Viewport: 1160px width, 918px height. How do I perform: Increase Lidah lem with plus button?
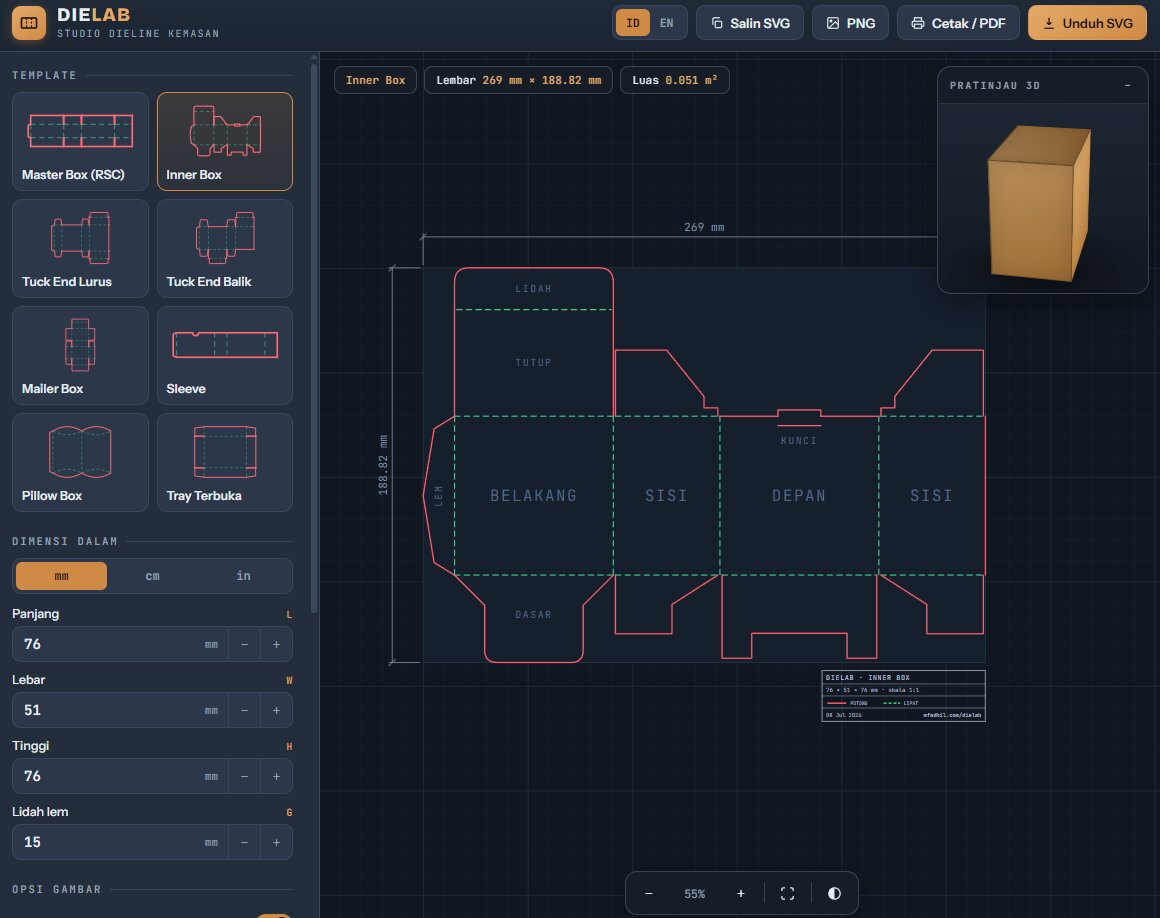tap(276, 842)
